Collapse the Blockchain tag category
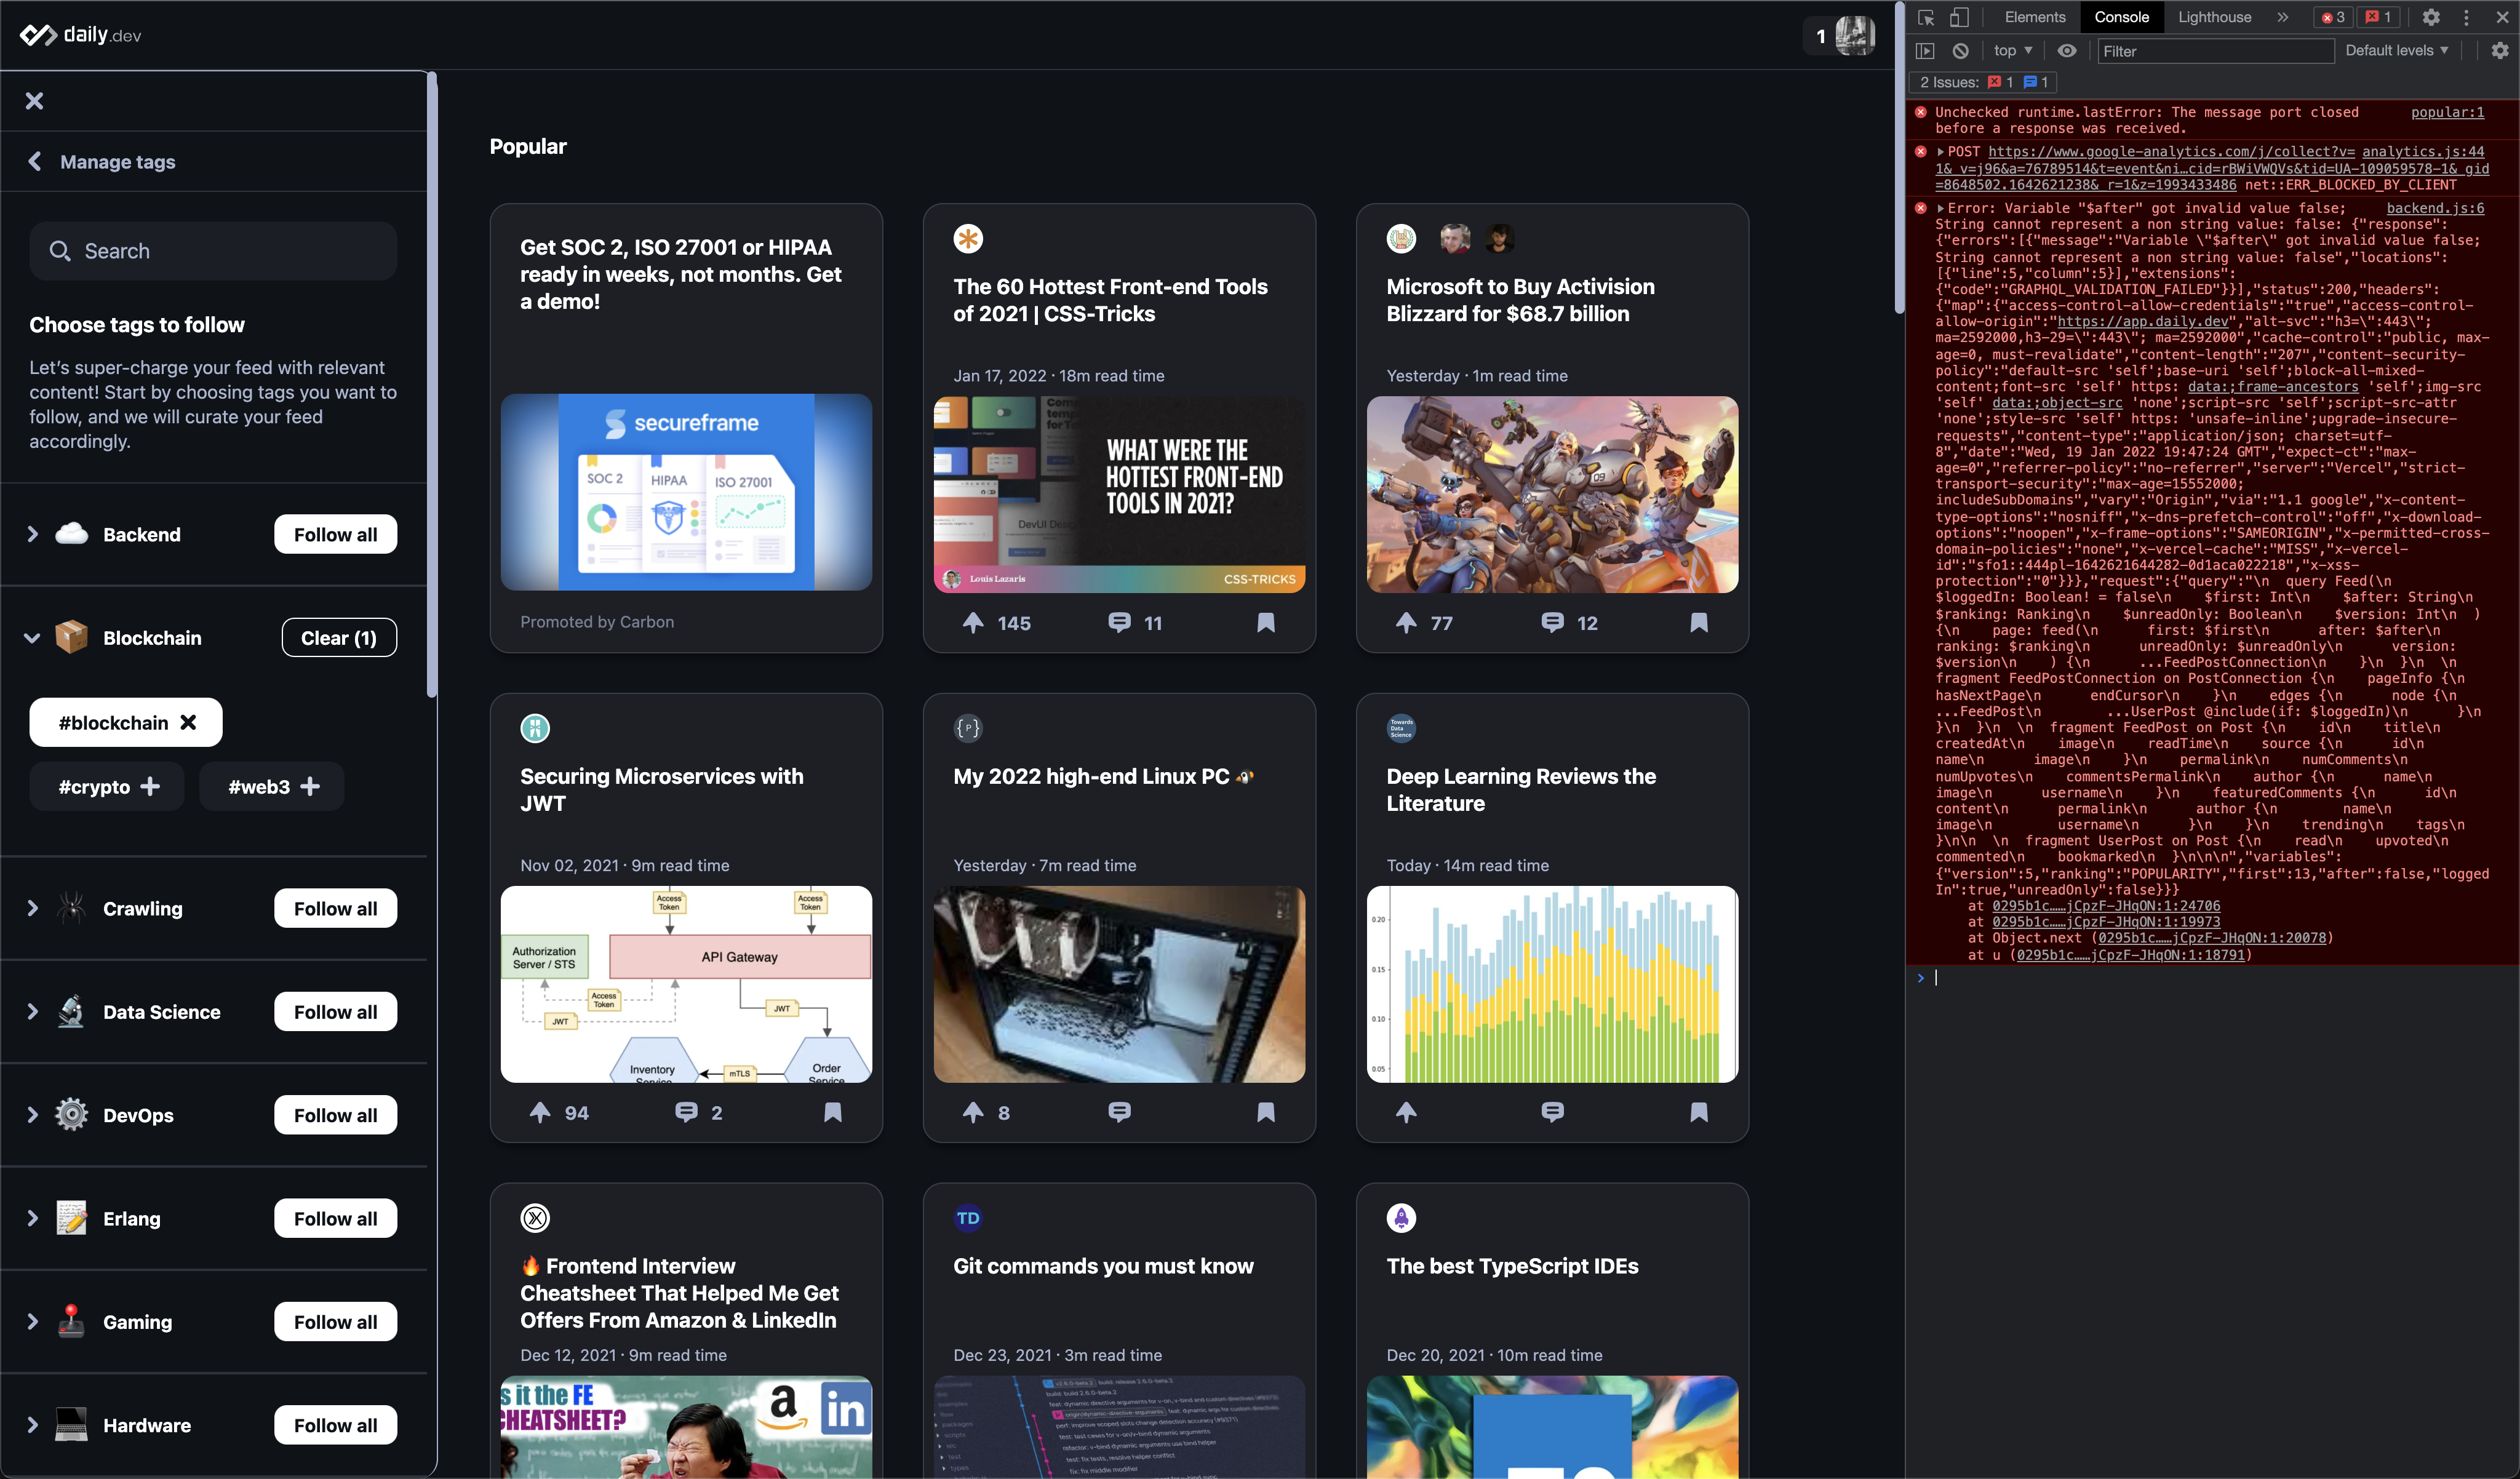2520x1479 pixels. click(33, 638)
